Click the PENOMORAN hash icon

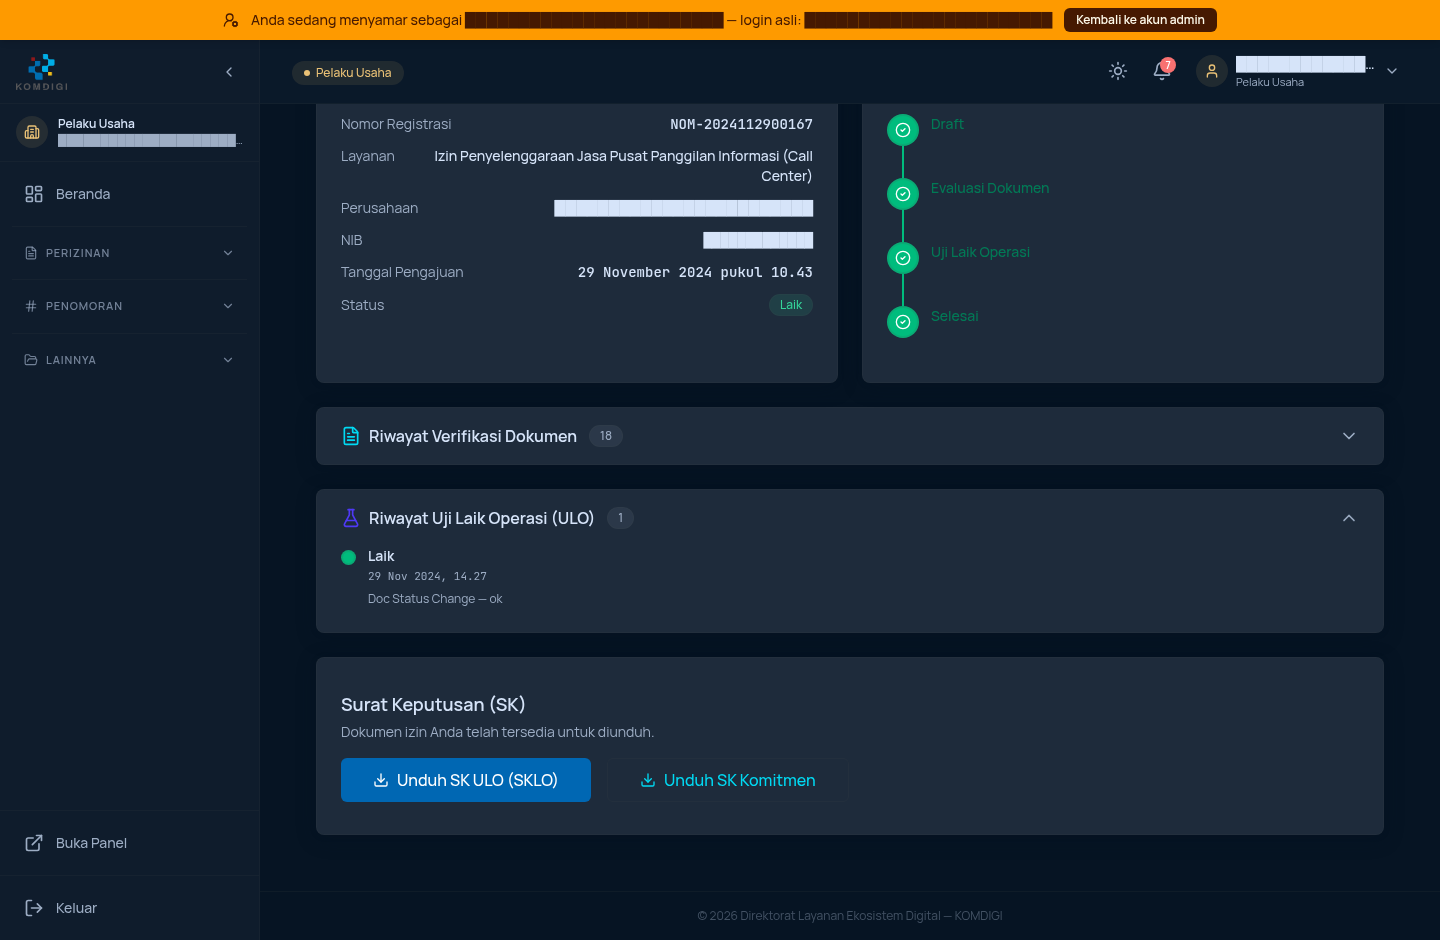31,306
